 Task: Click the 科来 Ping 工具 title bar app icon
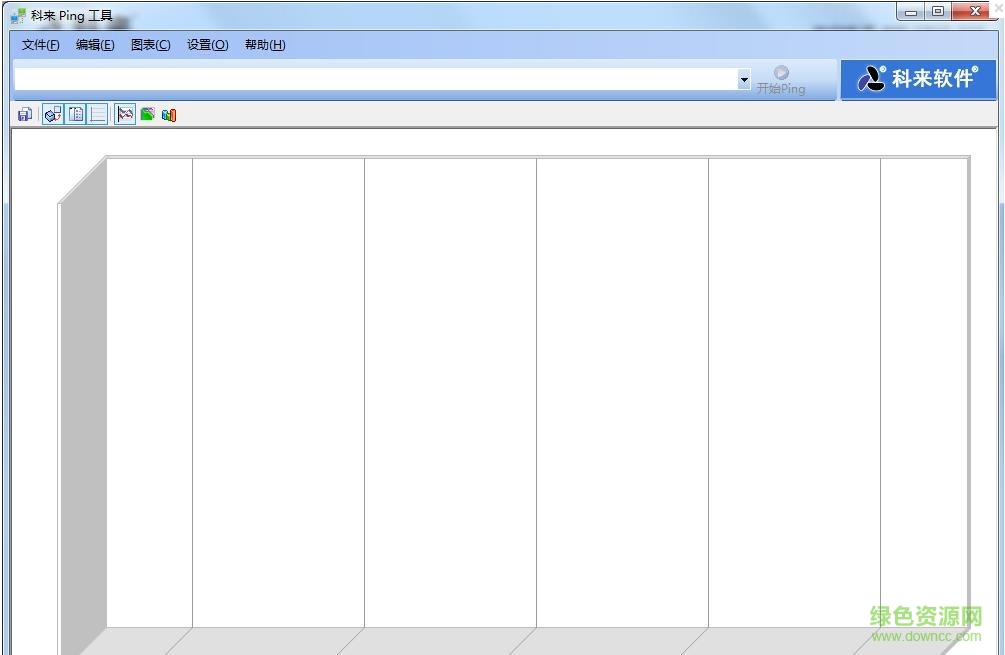click(18, 15)
